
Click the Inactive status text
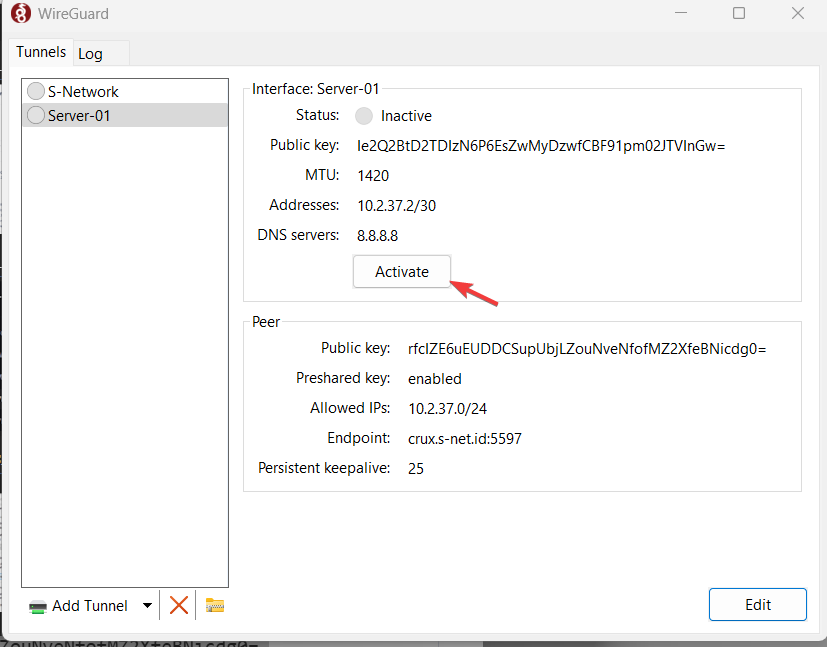click(406, 116)
